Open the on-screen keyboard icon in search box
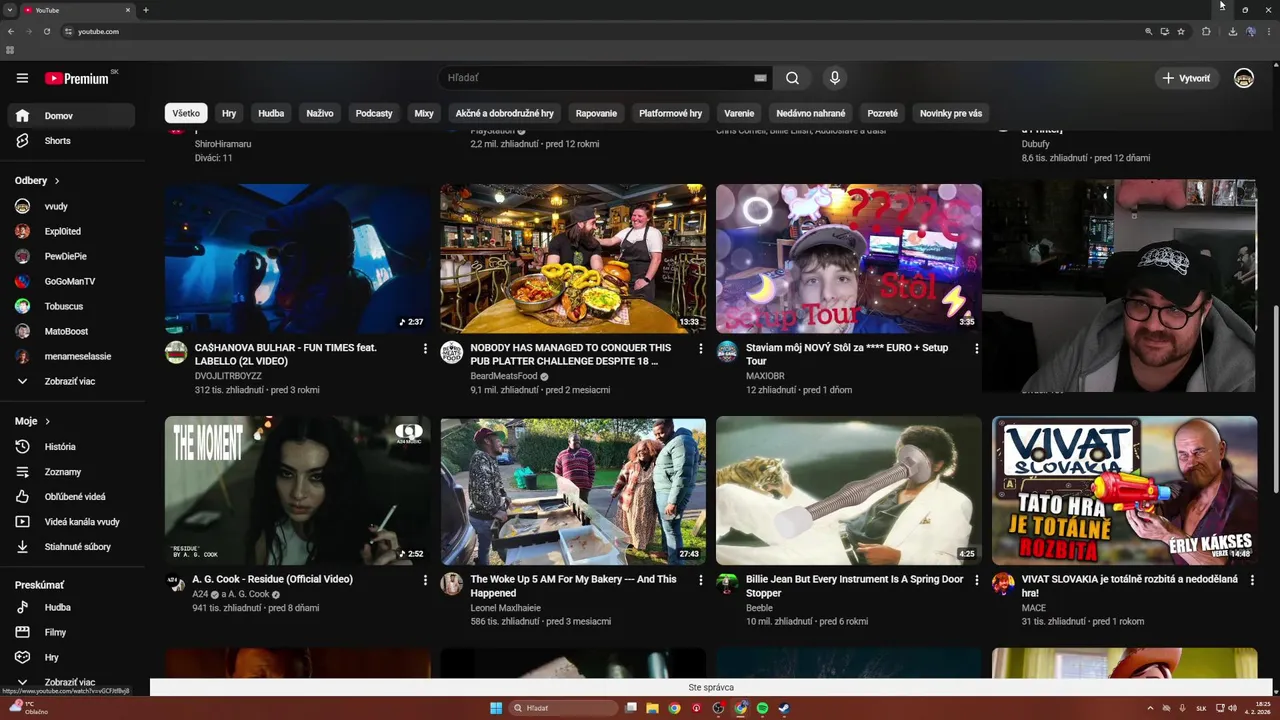This screenshot has width=1280, height=720. pos(760,78)
